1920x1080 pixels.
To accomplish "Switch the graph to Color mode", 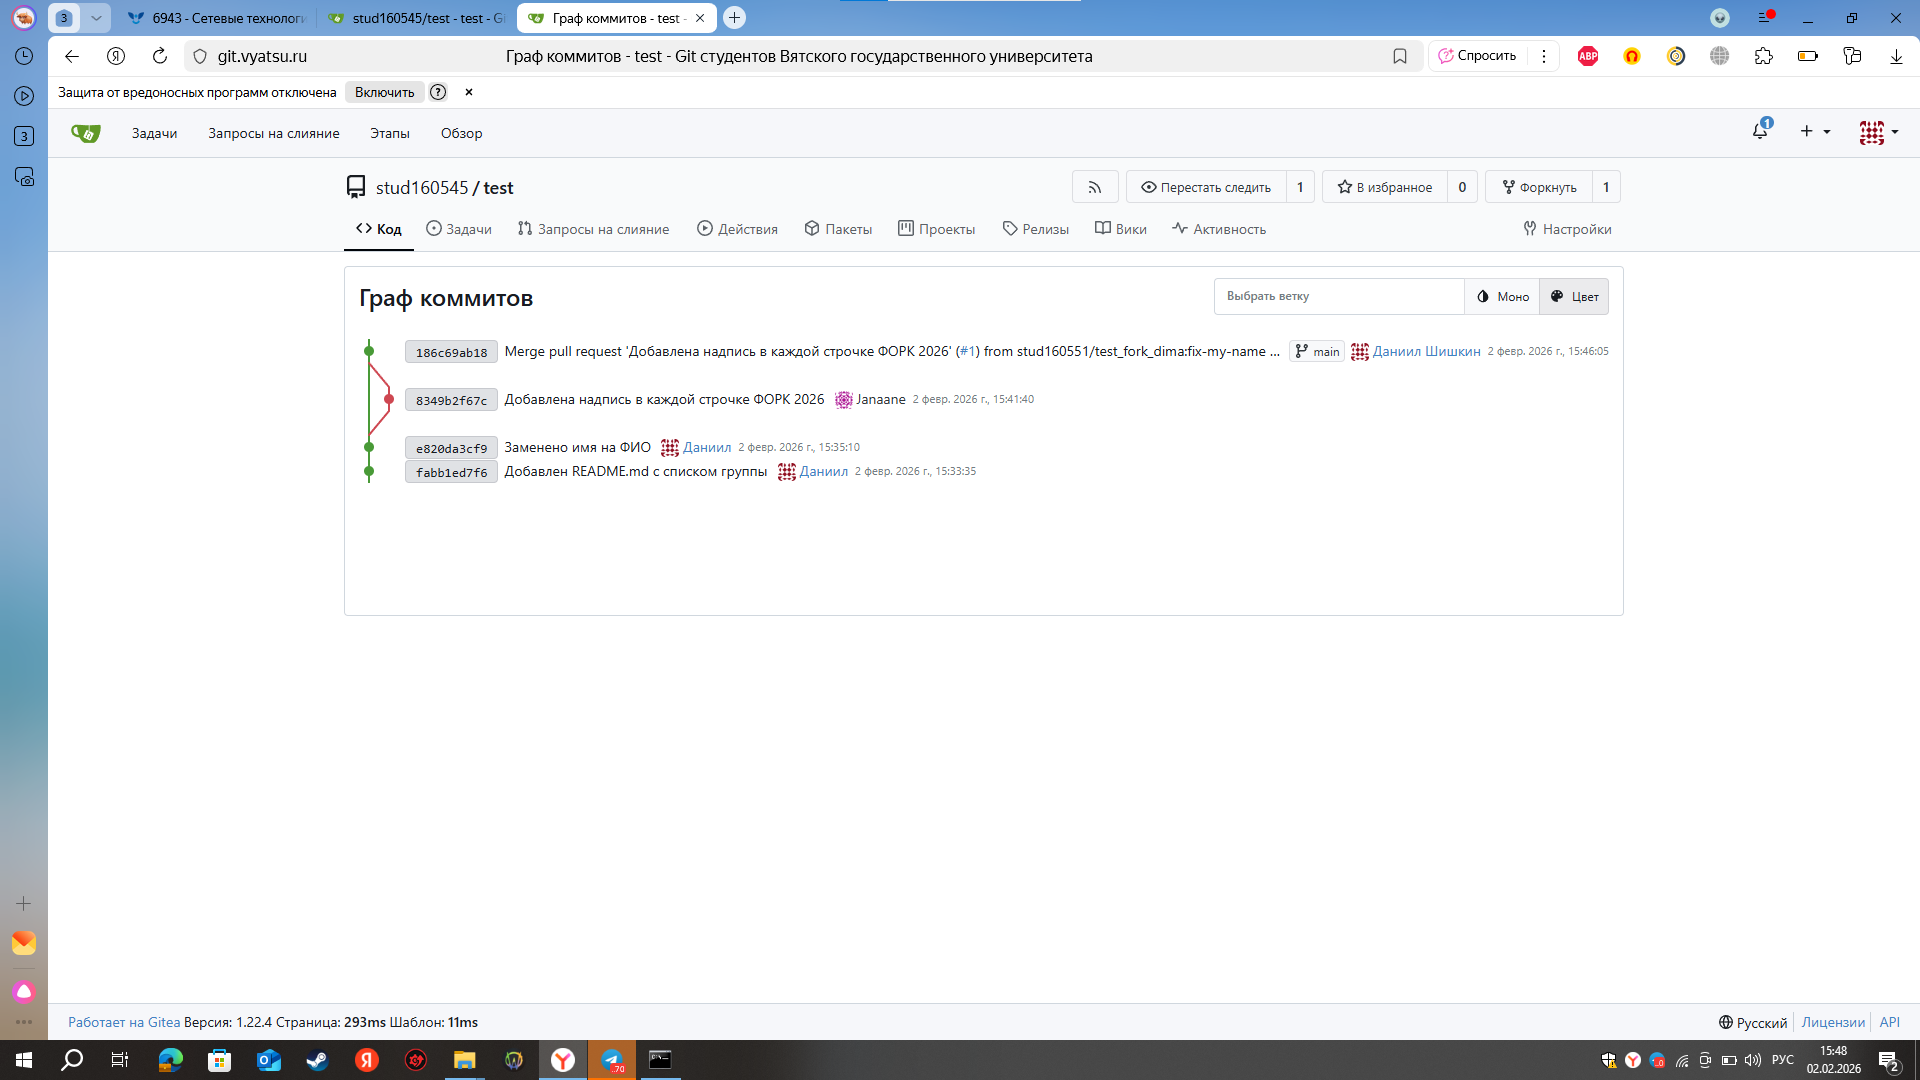I will click(x=1574, y=296).
